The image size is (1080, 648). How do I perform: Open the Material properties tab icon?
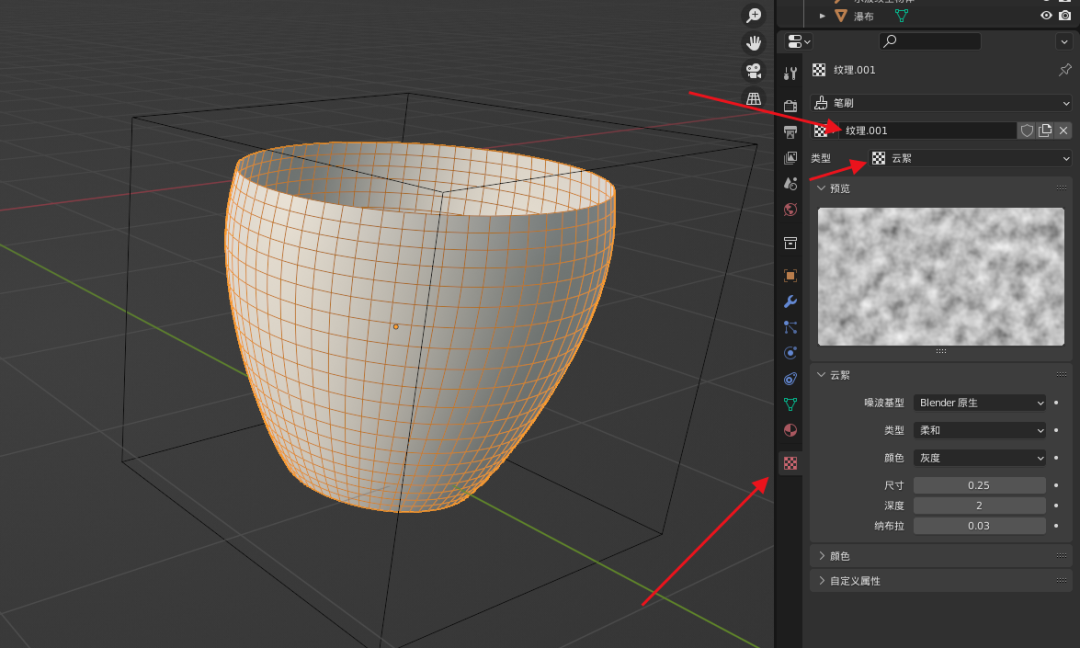coord(790,430)
